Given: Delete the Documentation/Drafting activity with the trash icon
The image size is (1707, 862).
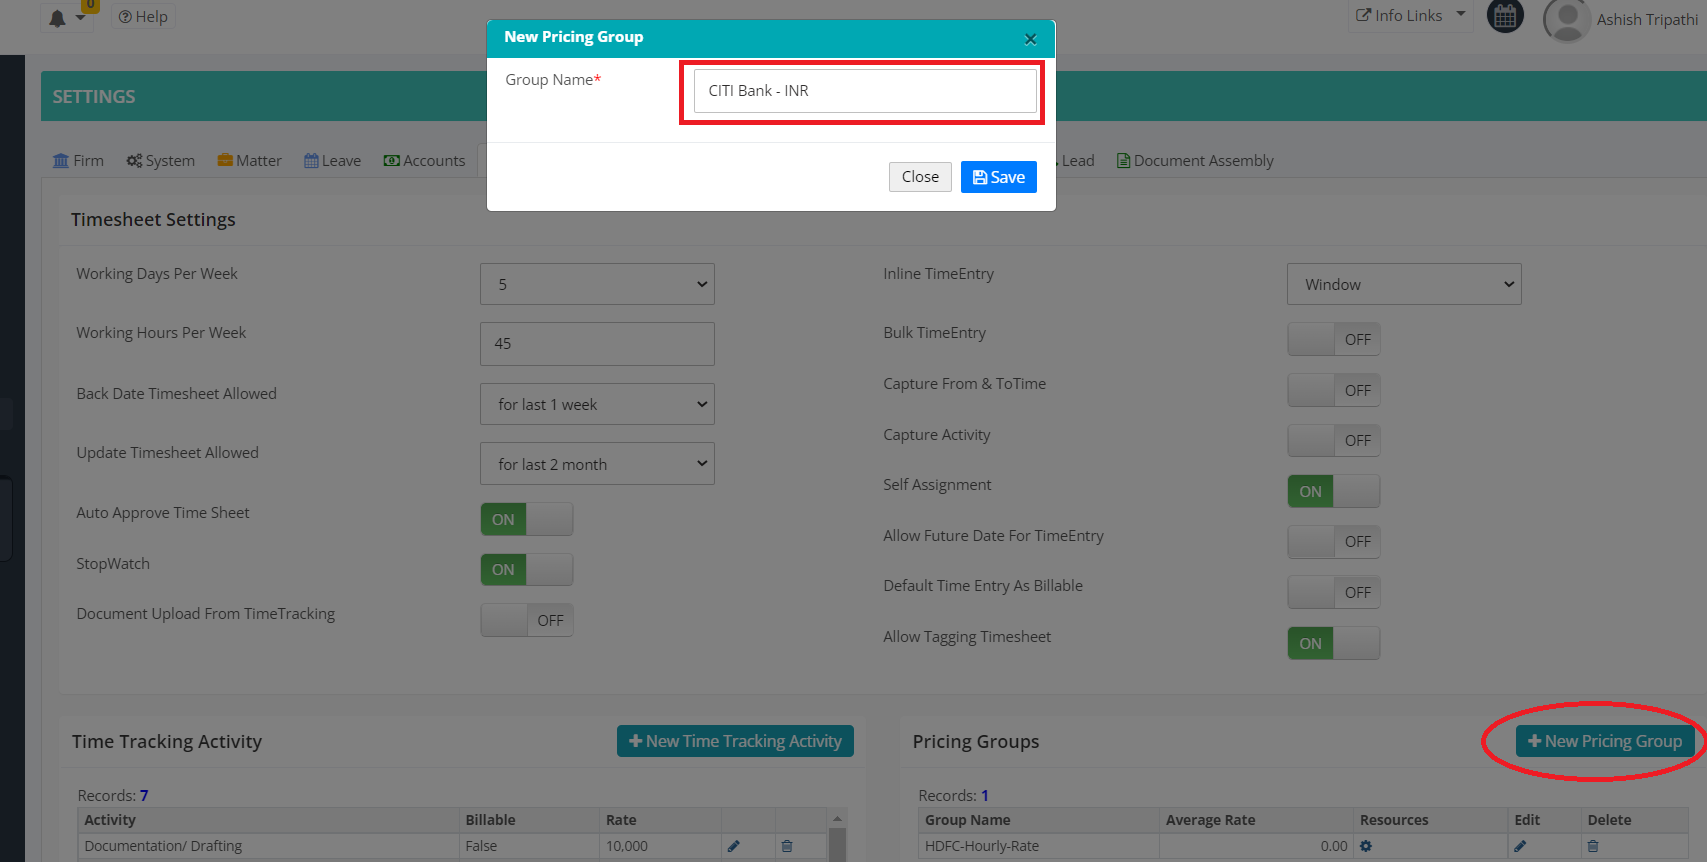Looking at the screenshot, I should click(787, 846).
